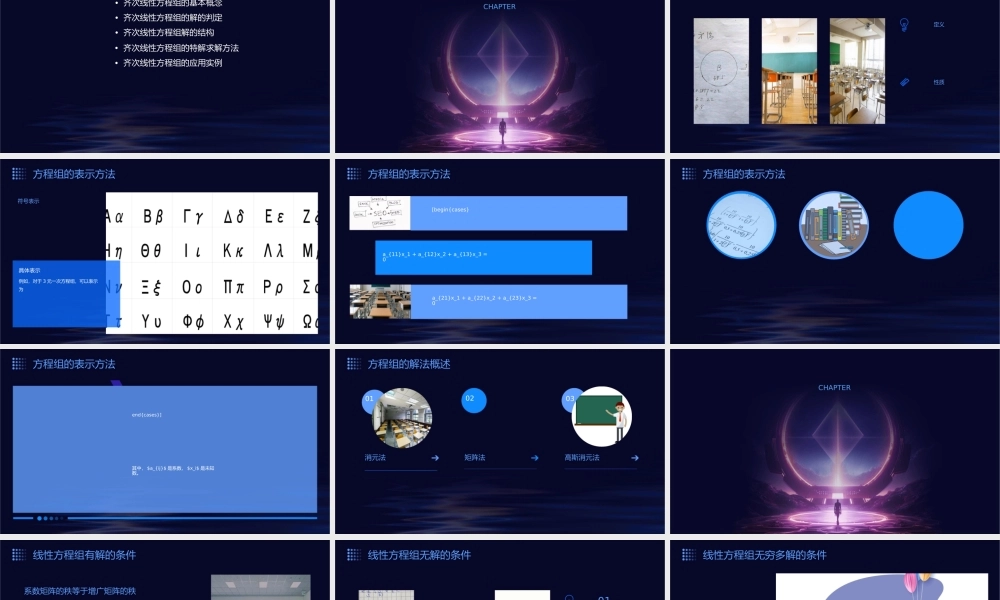Click the bar with a_{21}x_1 equation
The image size is (1000, 600).
[x=518, y=302]
